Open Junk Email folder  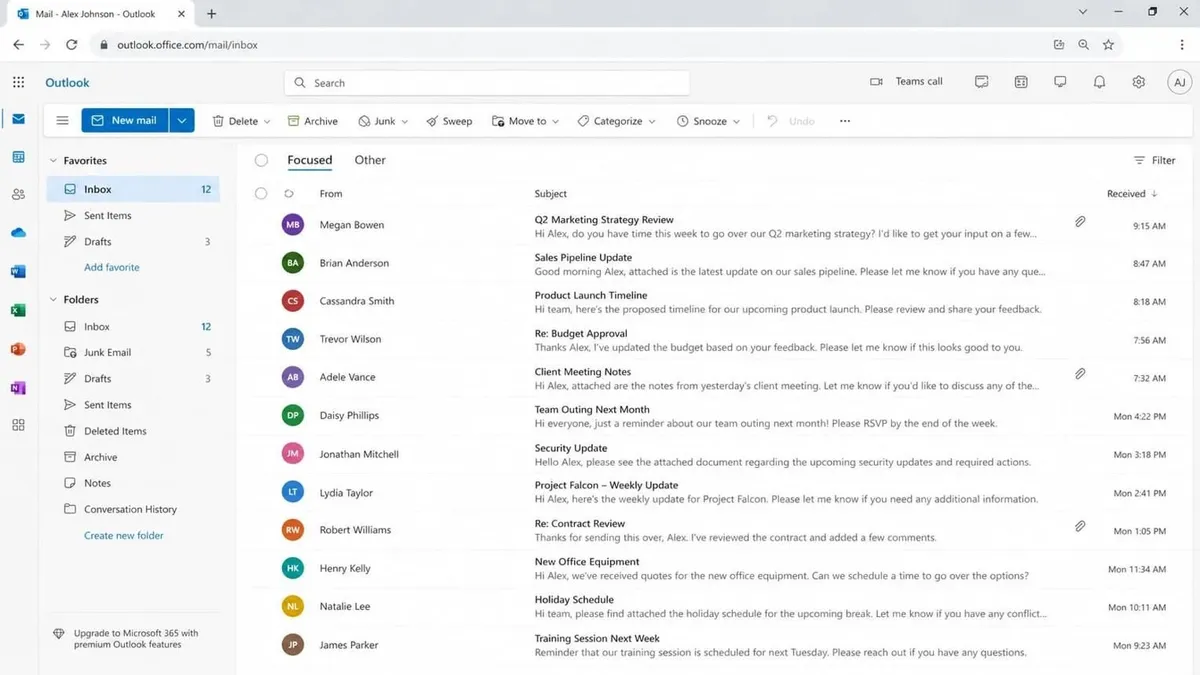point(133,353)
